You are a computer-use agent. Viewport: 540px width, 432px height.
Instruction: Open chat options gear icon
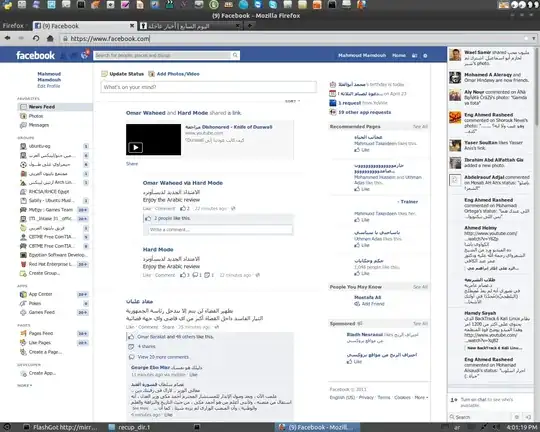[517, 417]
